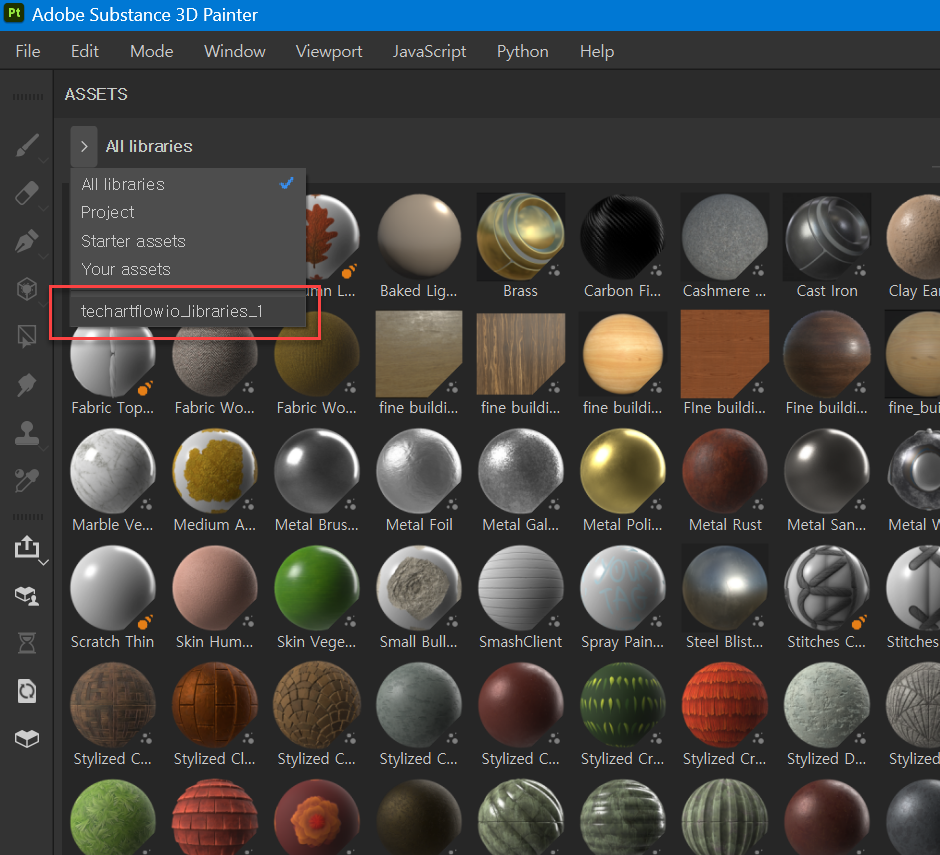Open the Edit menu
This screenshot has height=855, width=940.
coord(85,52)
